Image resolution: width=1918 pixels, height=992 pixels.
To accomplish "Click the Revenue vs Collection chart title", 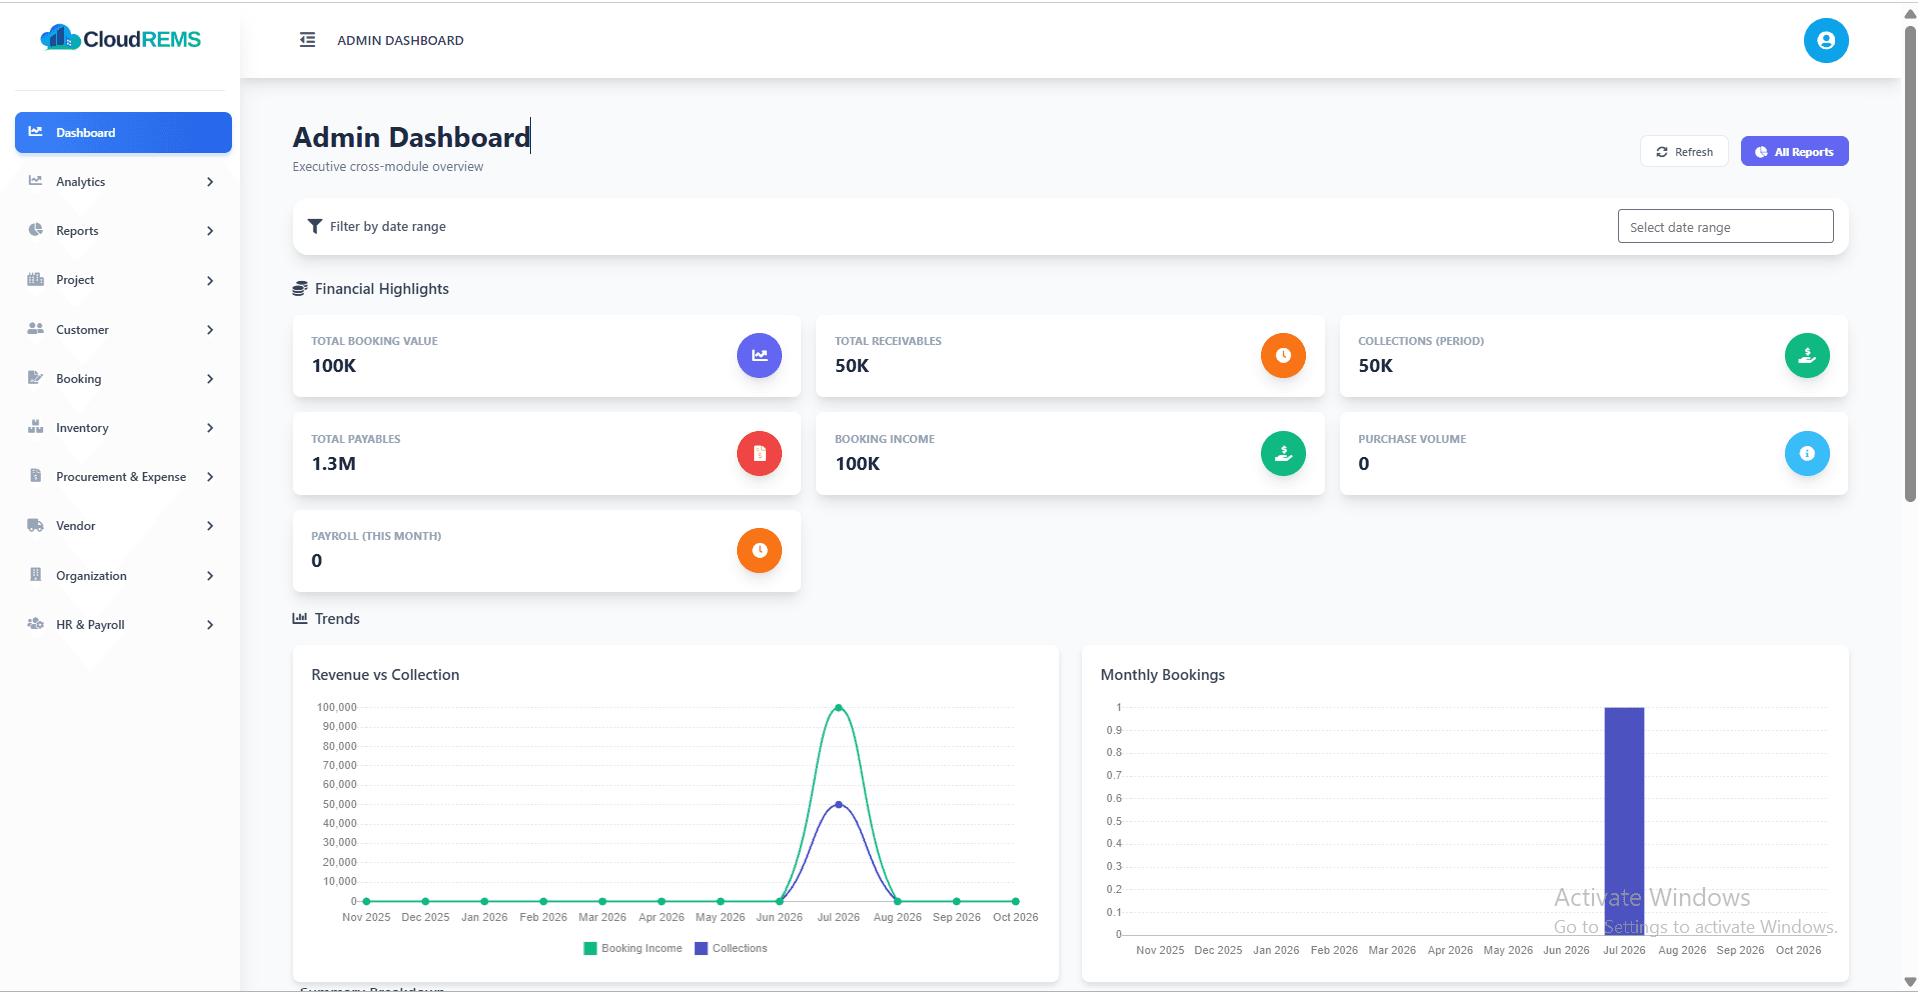I will tap(385, 675).
